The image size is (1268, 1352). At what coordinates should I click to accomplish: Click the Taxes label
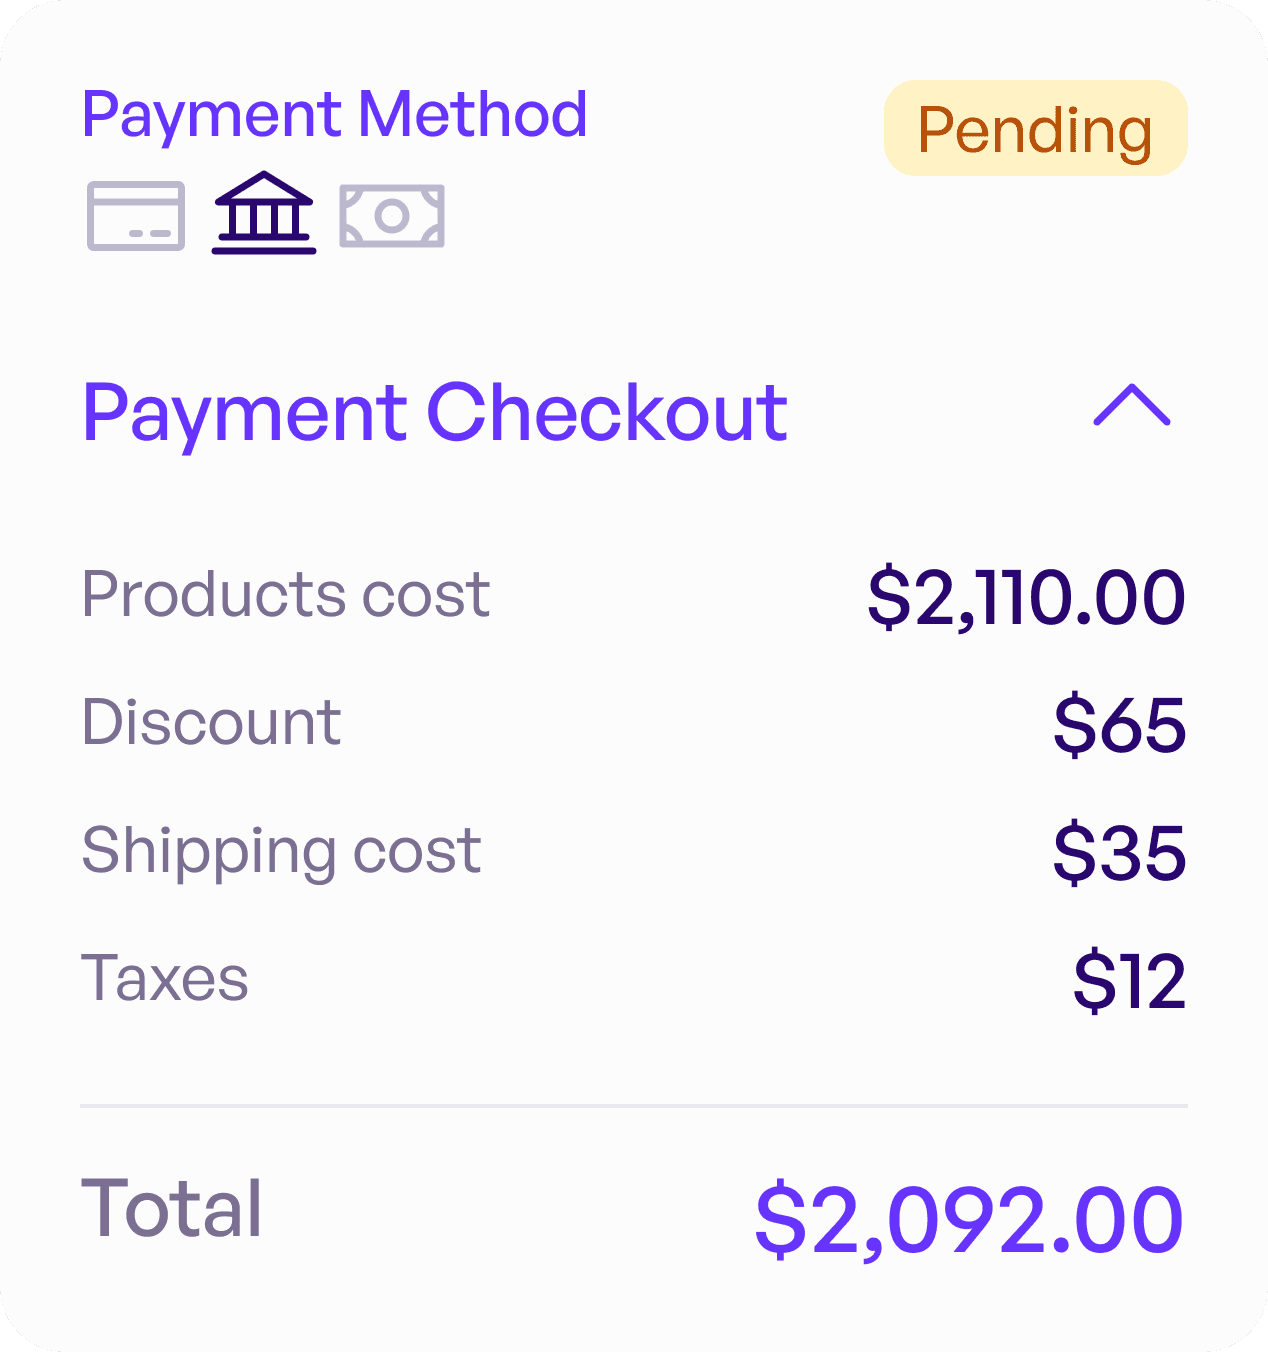pos(165,978)
